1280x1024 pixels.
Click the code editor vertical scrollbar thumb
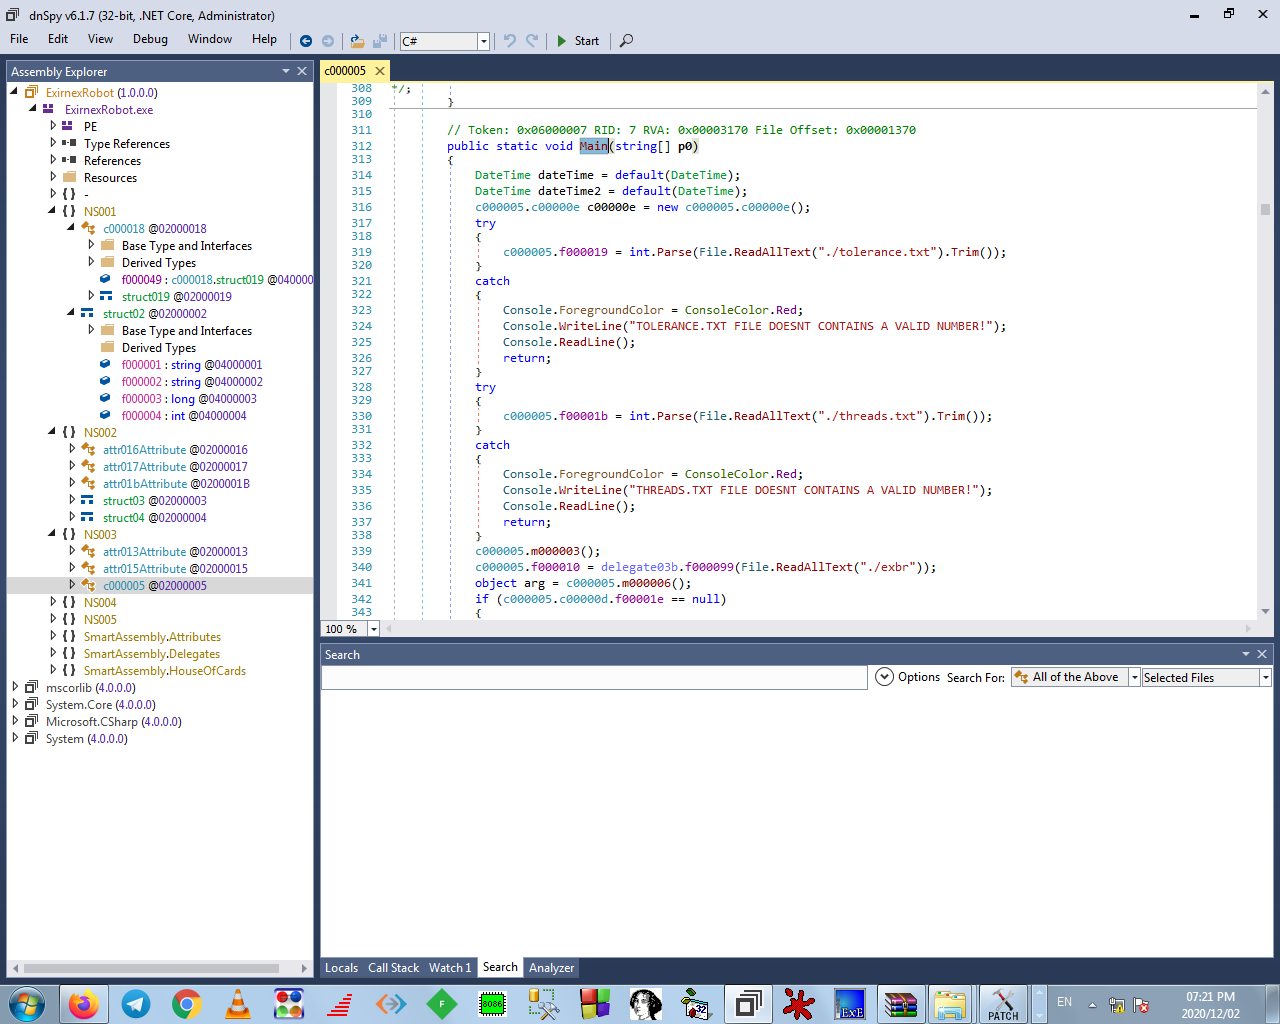(x=1265, y=209)
